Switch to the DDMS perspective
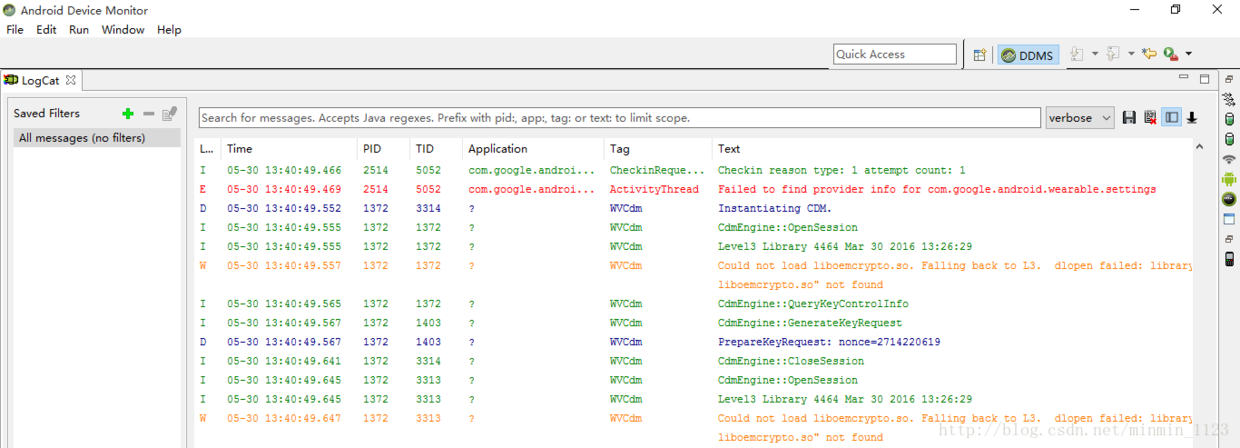 [1028, 55]
